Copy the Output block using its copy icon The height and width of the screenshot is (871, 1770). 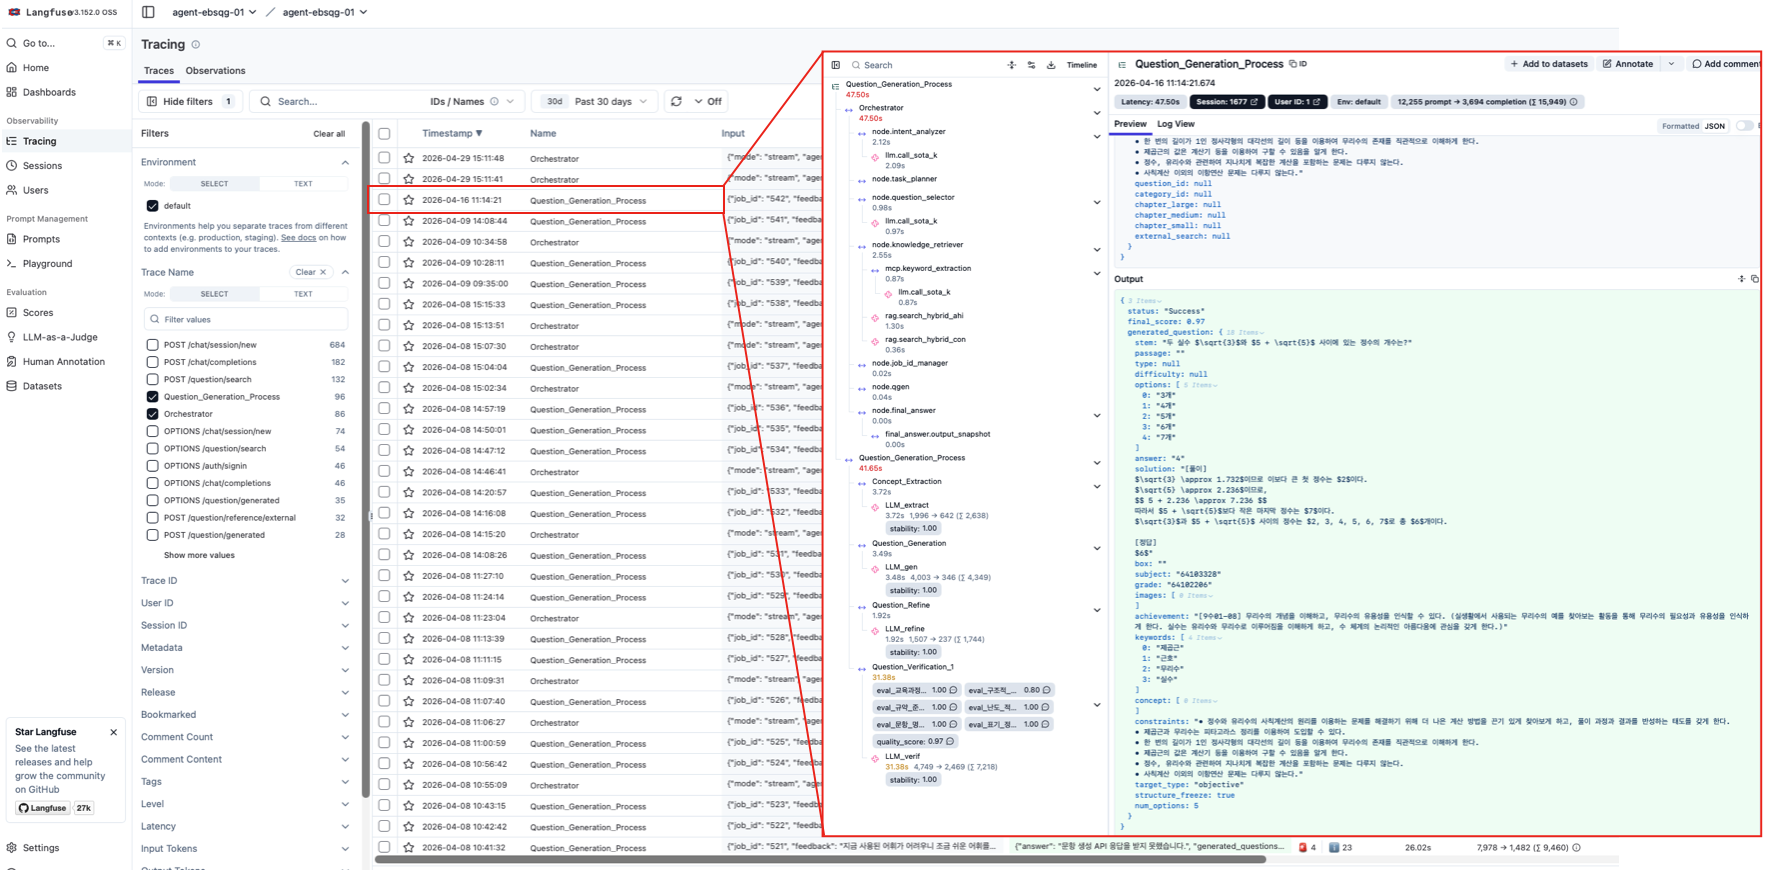tap(1755, 279)
